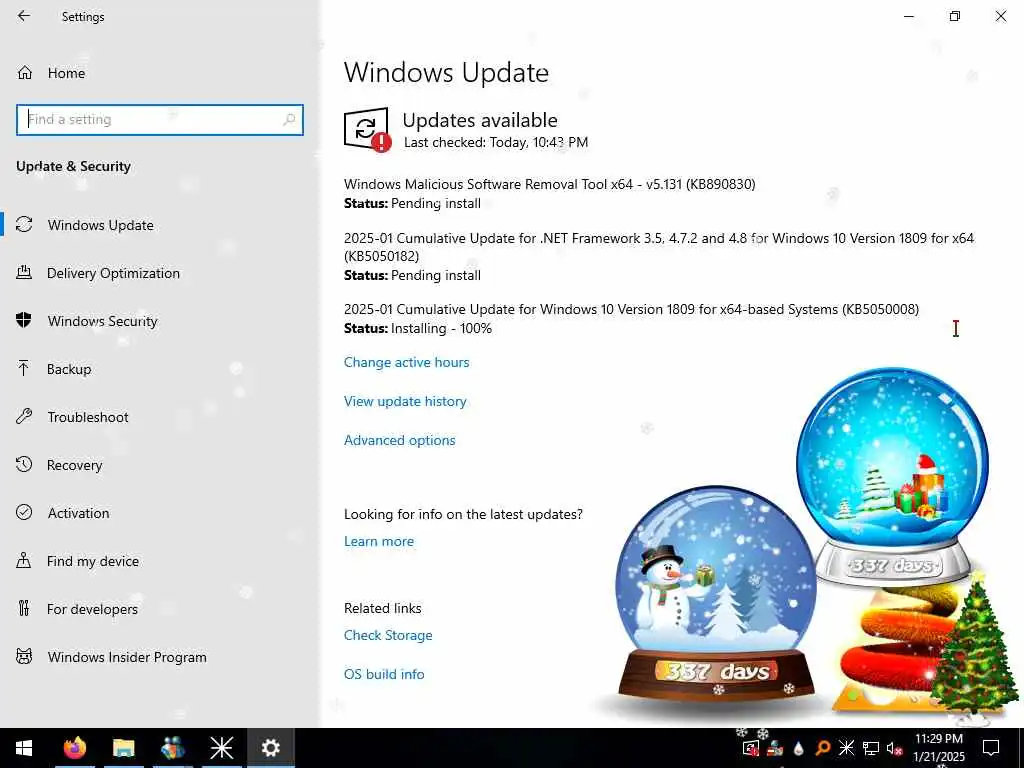Open Troubleshoot section
The width and height of the screenshot is (1024, 768).
[x=88, y=417]
